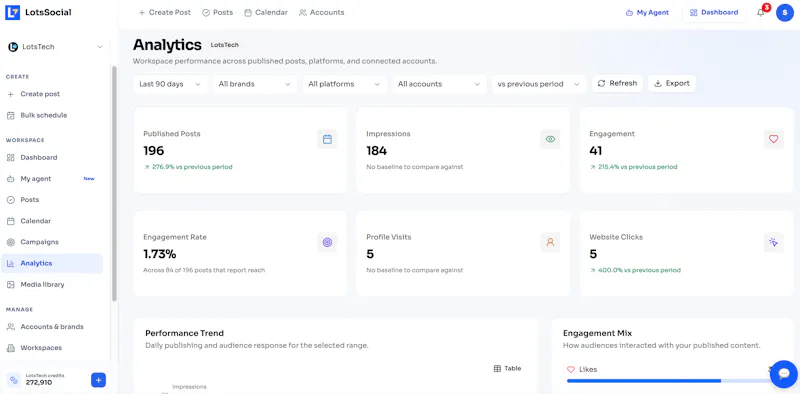Open the vs previous period dropdown
Screen dimensions: 800x394
(539, 84)
